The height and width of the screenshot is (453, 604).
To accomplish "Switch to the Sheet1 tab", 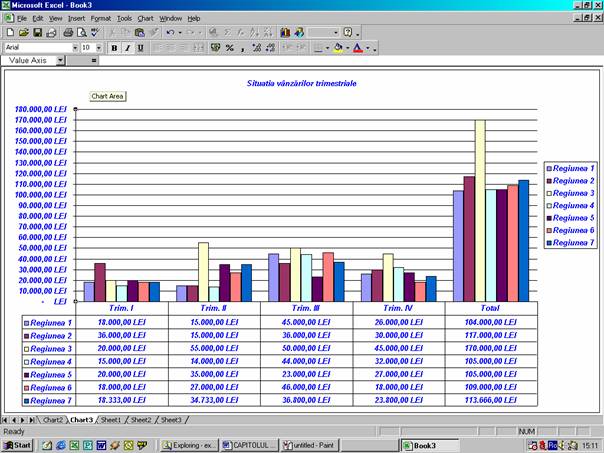I will tap(110, 420).
